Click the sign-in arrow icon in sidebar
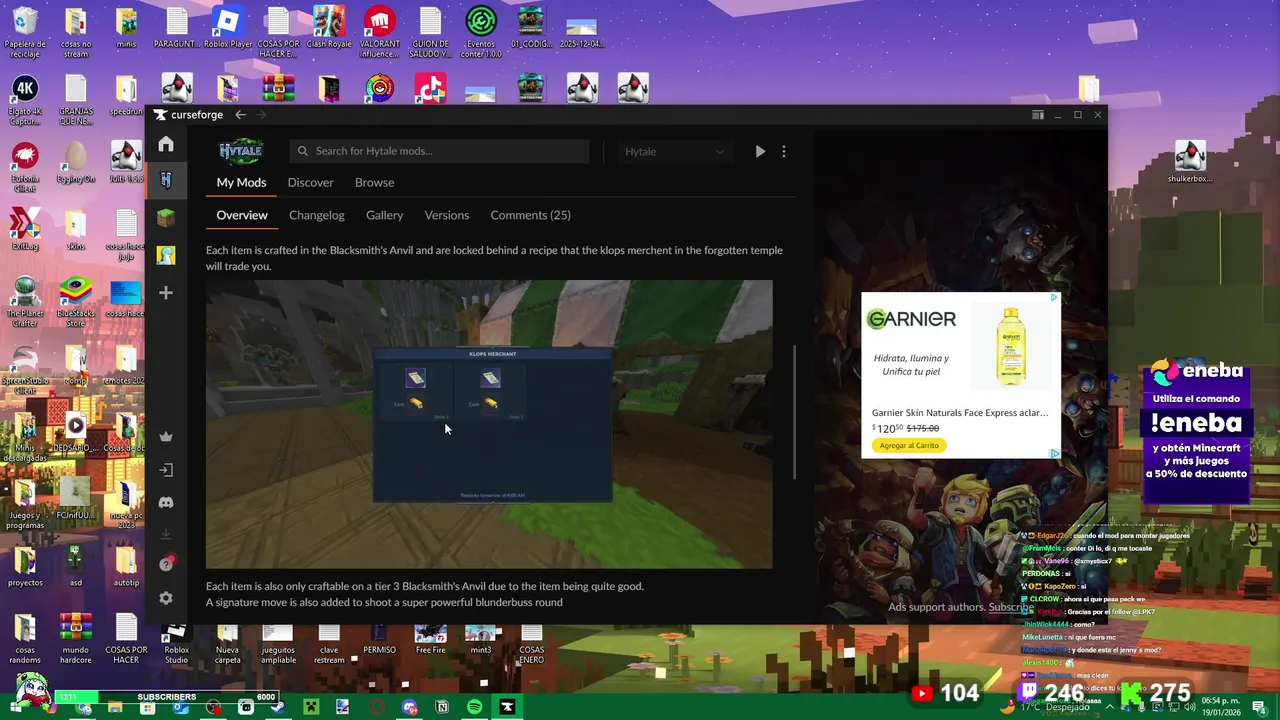1280x720 pixels. click(166, 470)
